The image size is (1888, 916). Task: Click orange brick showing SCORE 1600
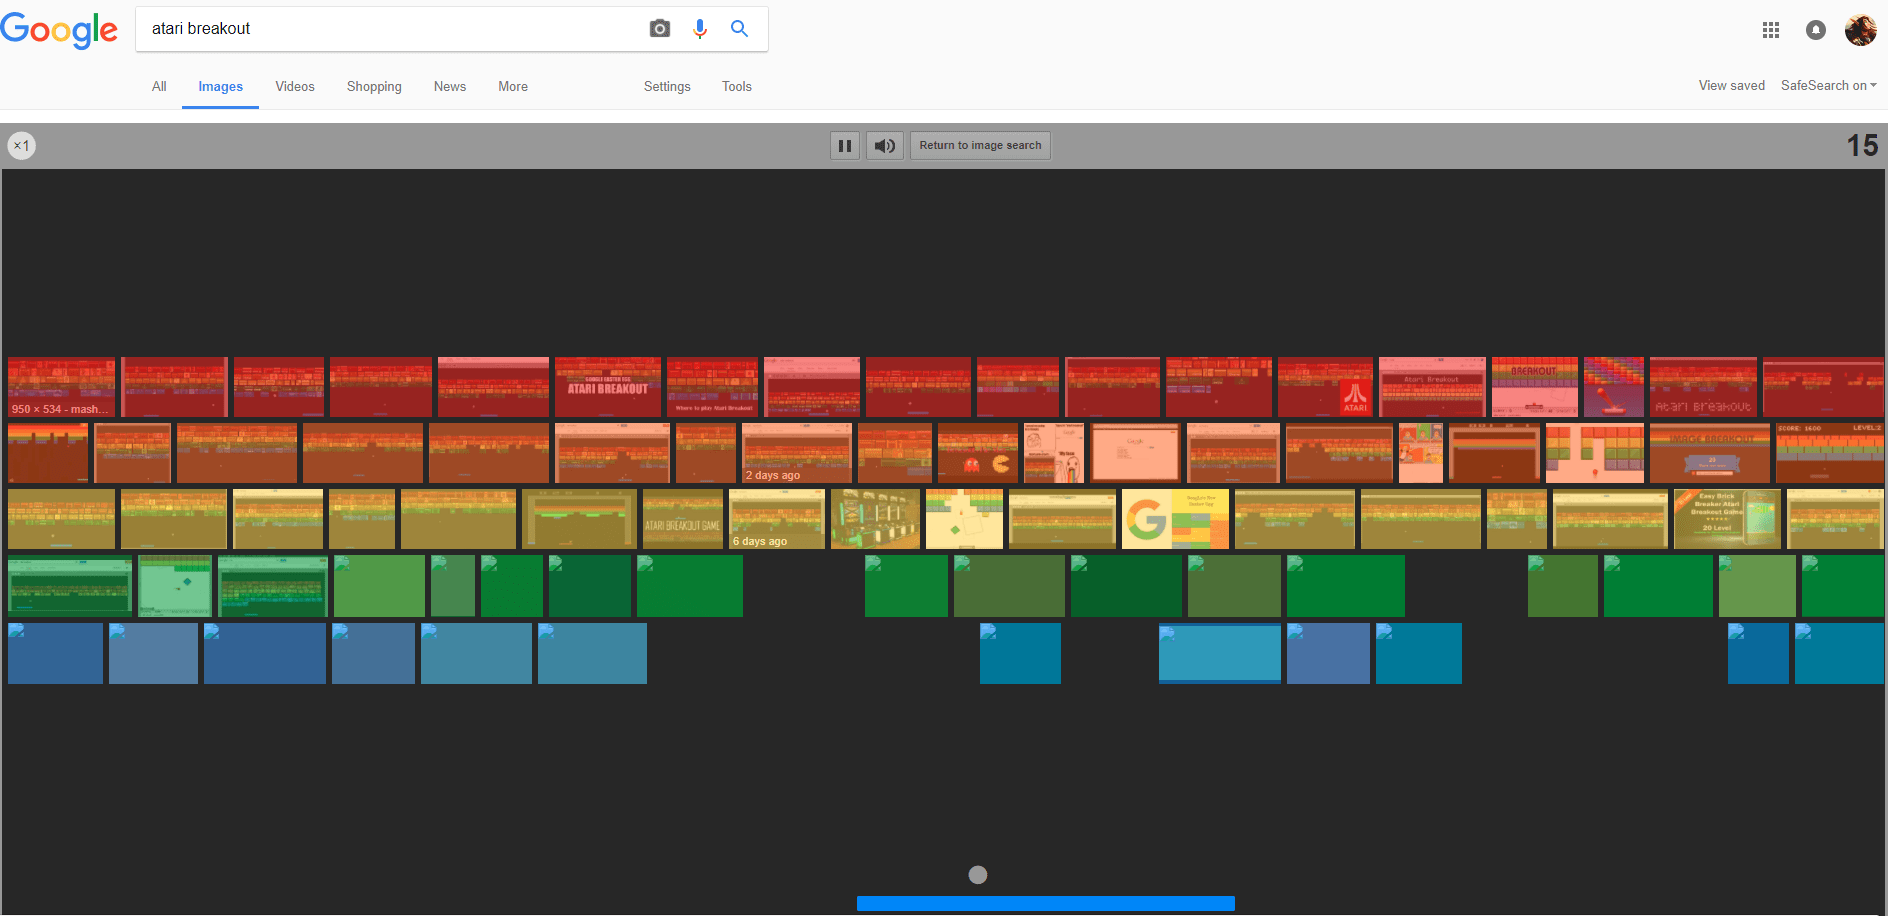[1830, 453]
